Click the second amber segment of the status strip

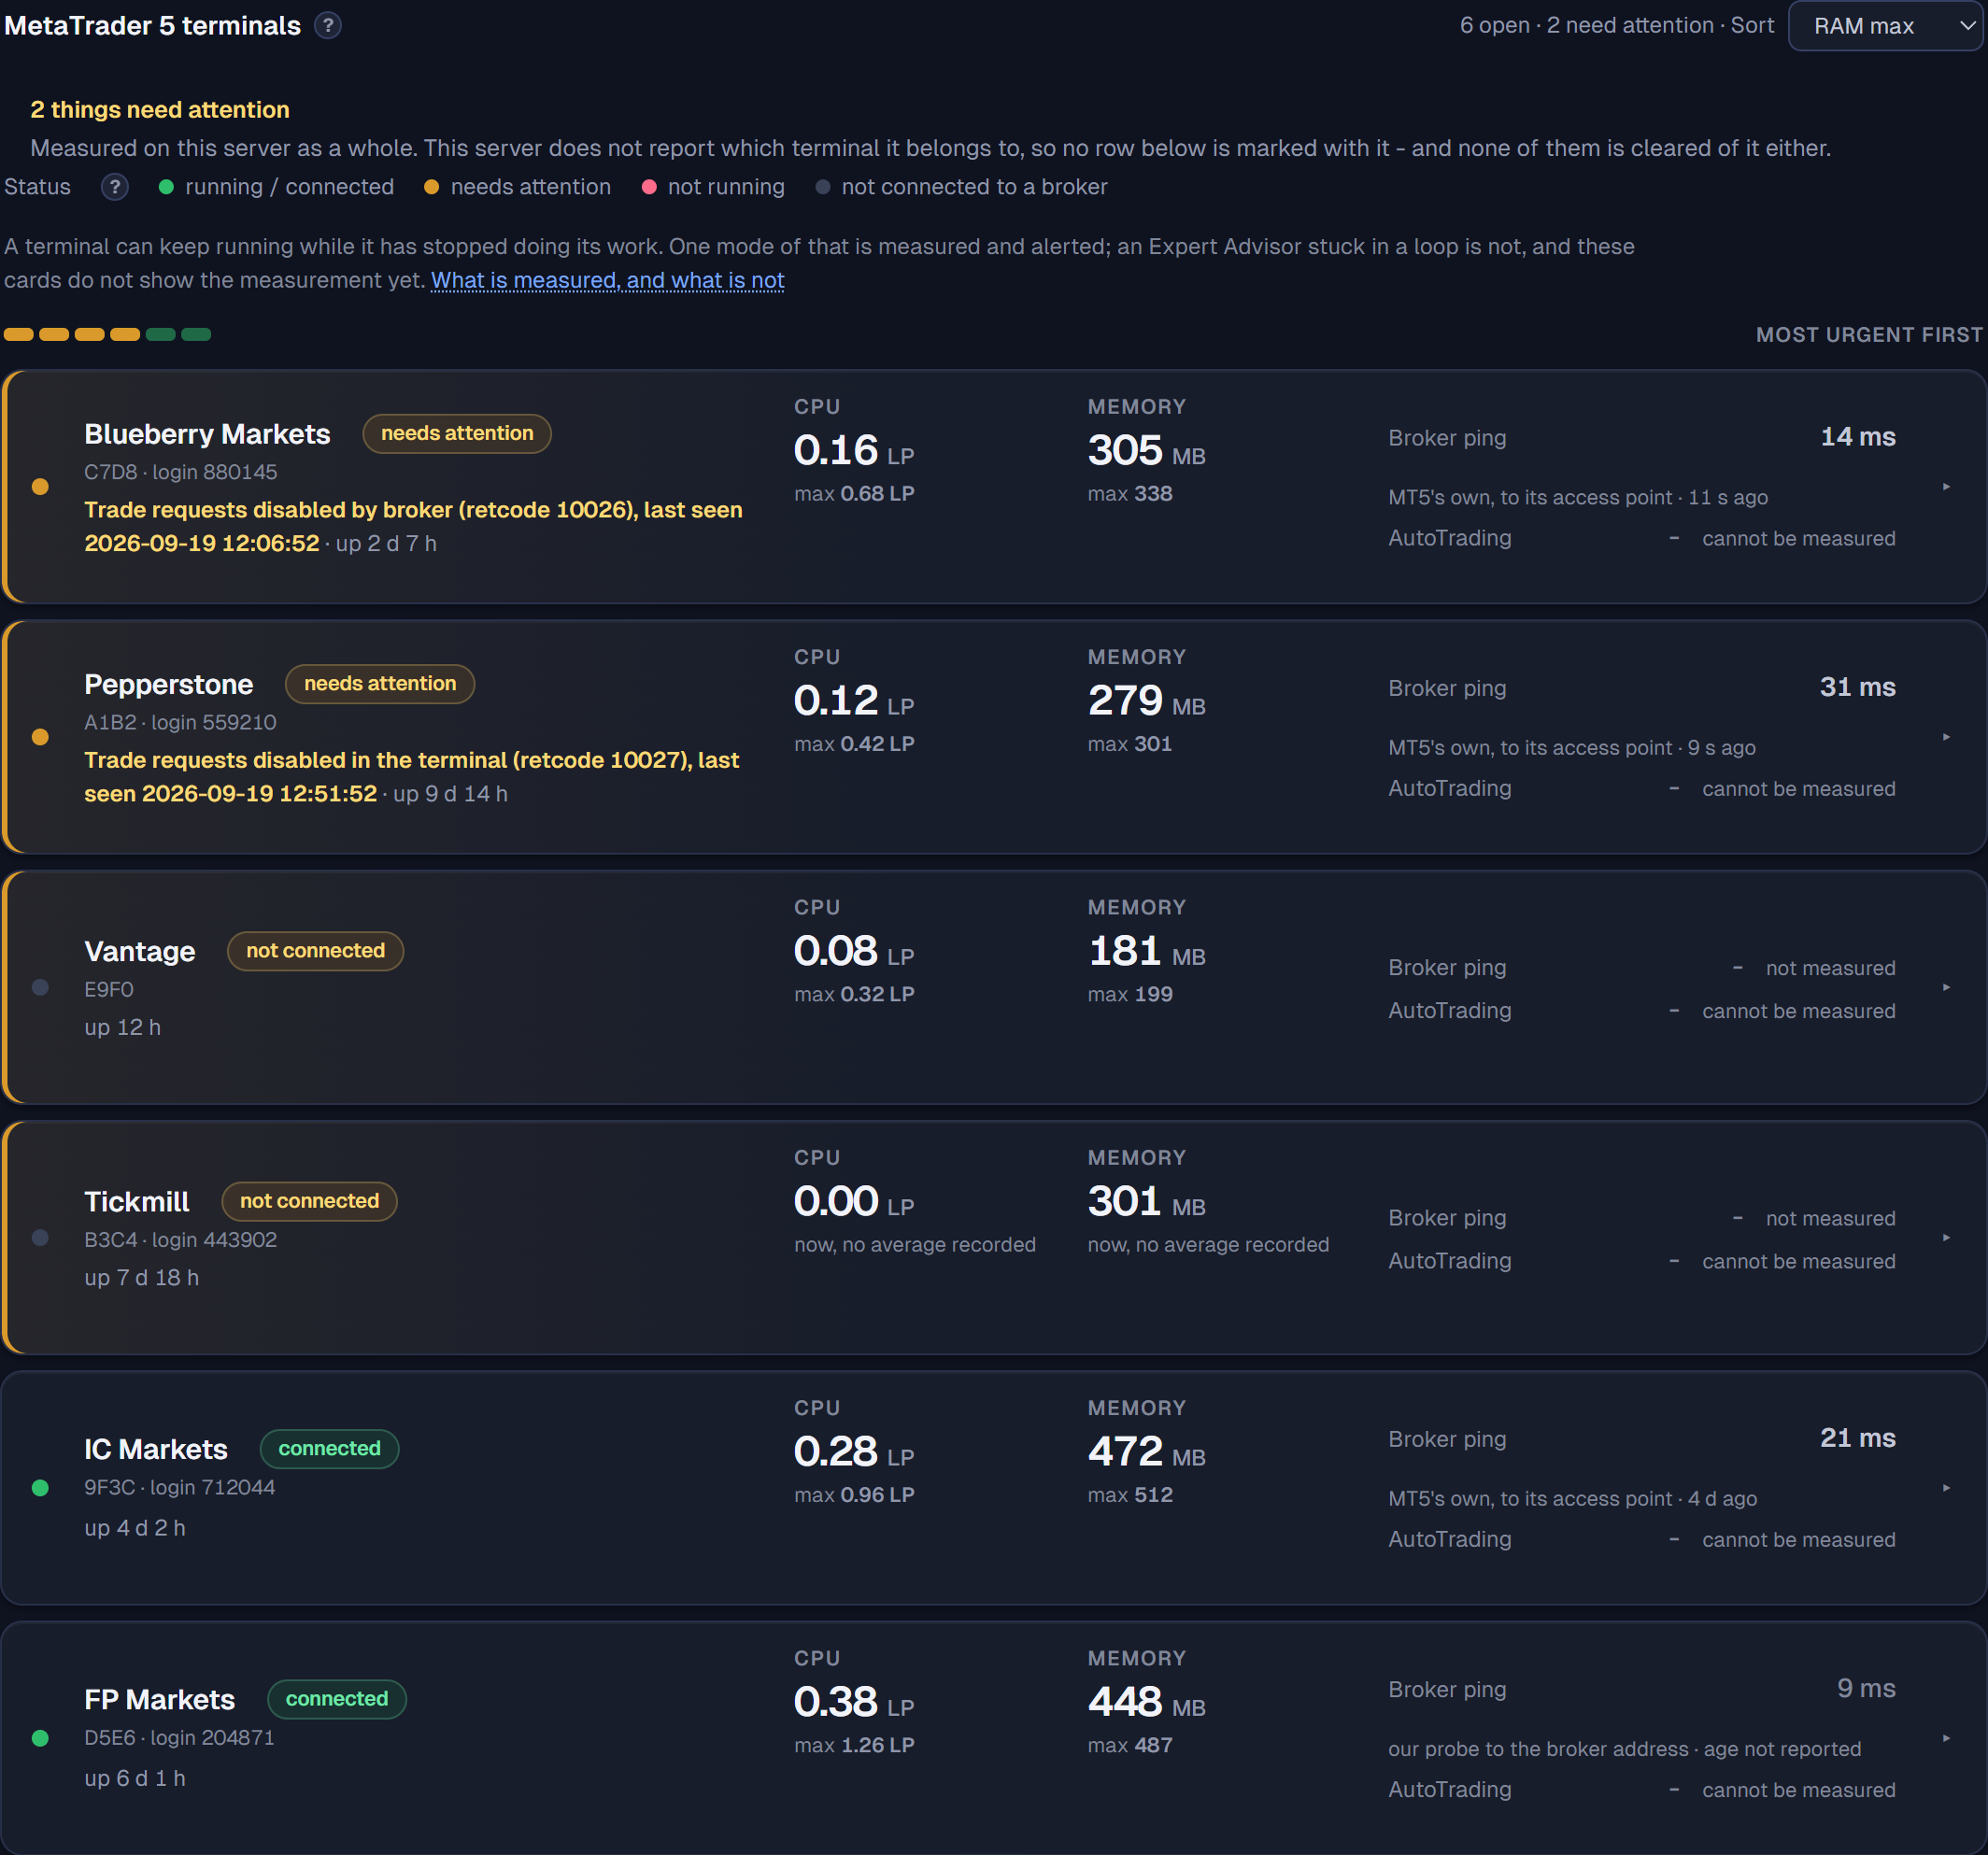[x=54, y=335]
